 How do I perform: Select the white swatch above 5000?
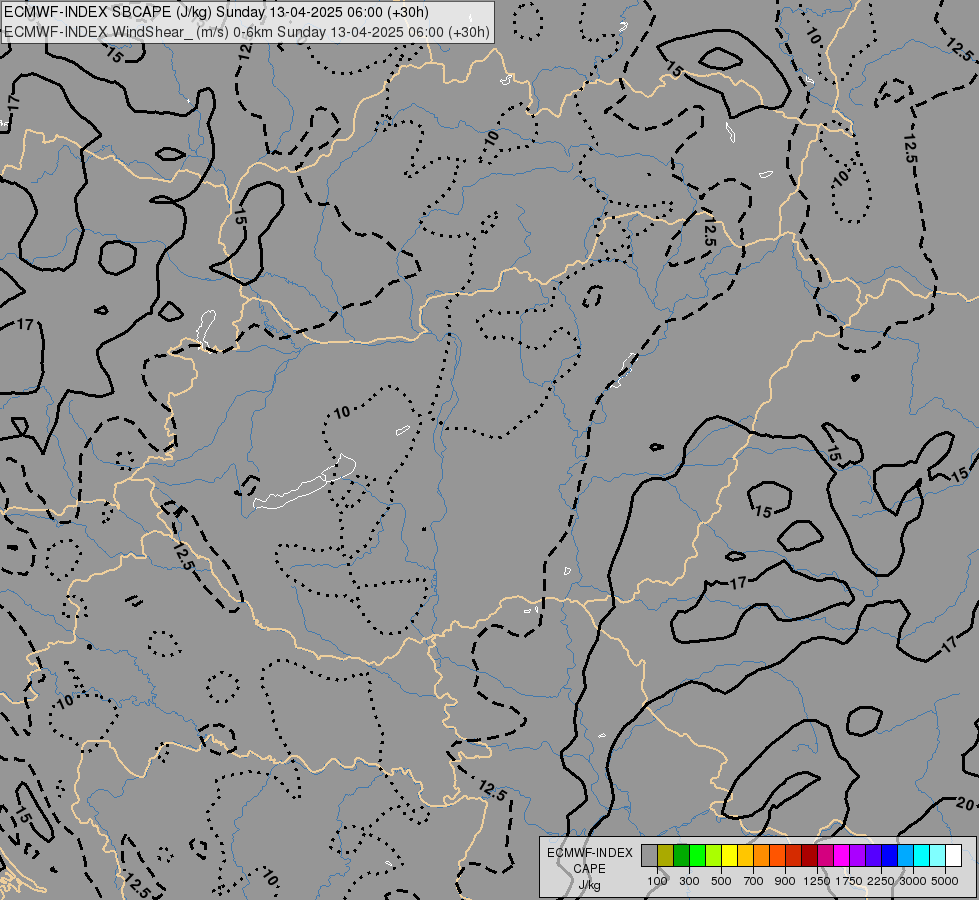pos(953,855)
